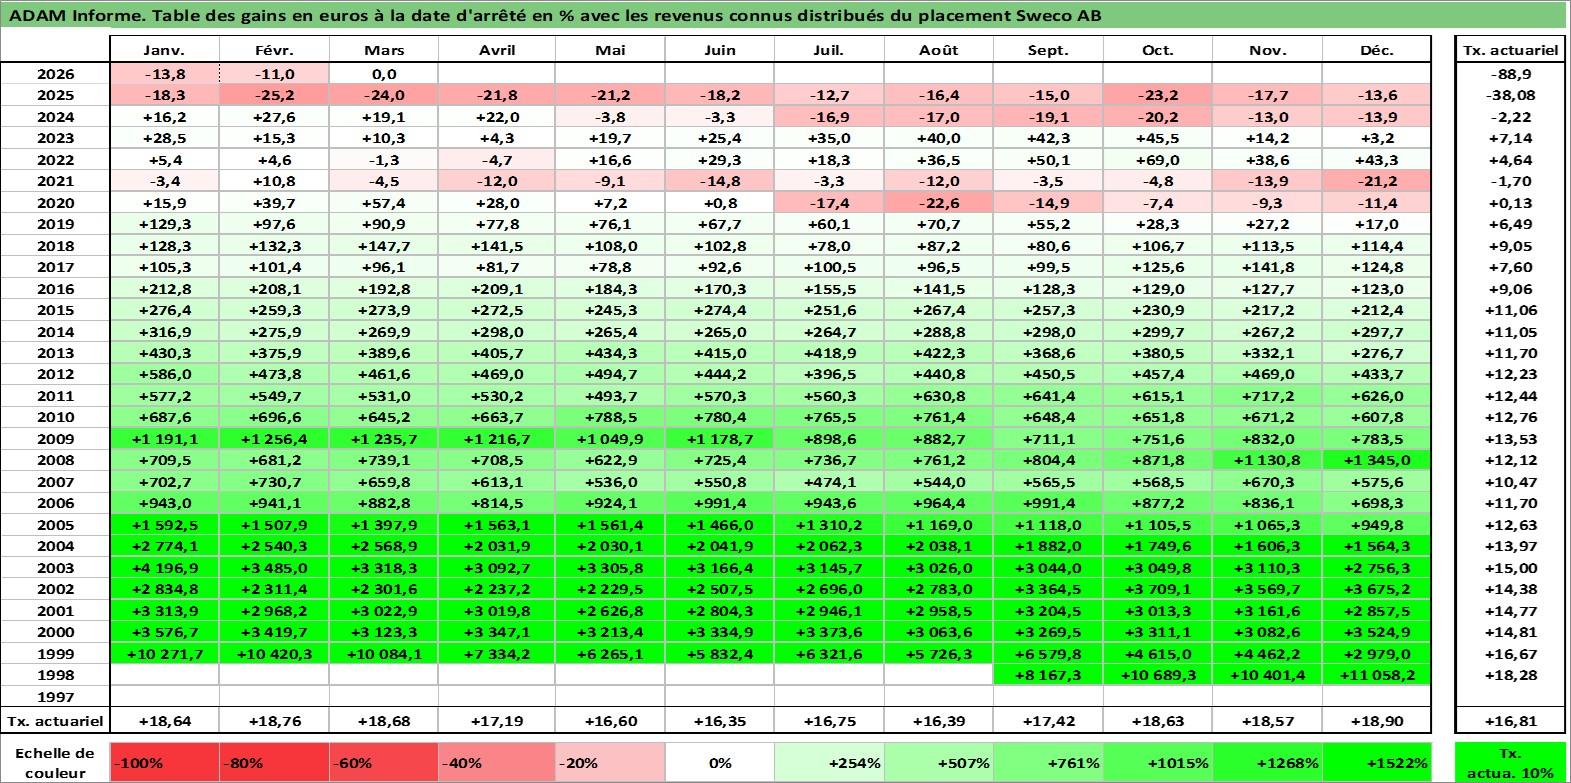Click the cell showing +788,5
The image size is (1571, 783).
[610, 417]
